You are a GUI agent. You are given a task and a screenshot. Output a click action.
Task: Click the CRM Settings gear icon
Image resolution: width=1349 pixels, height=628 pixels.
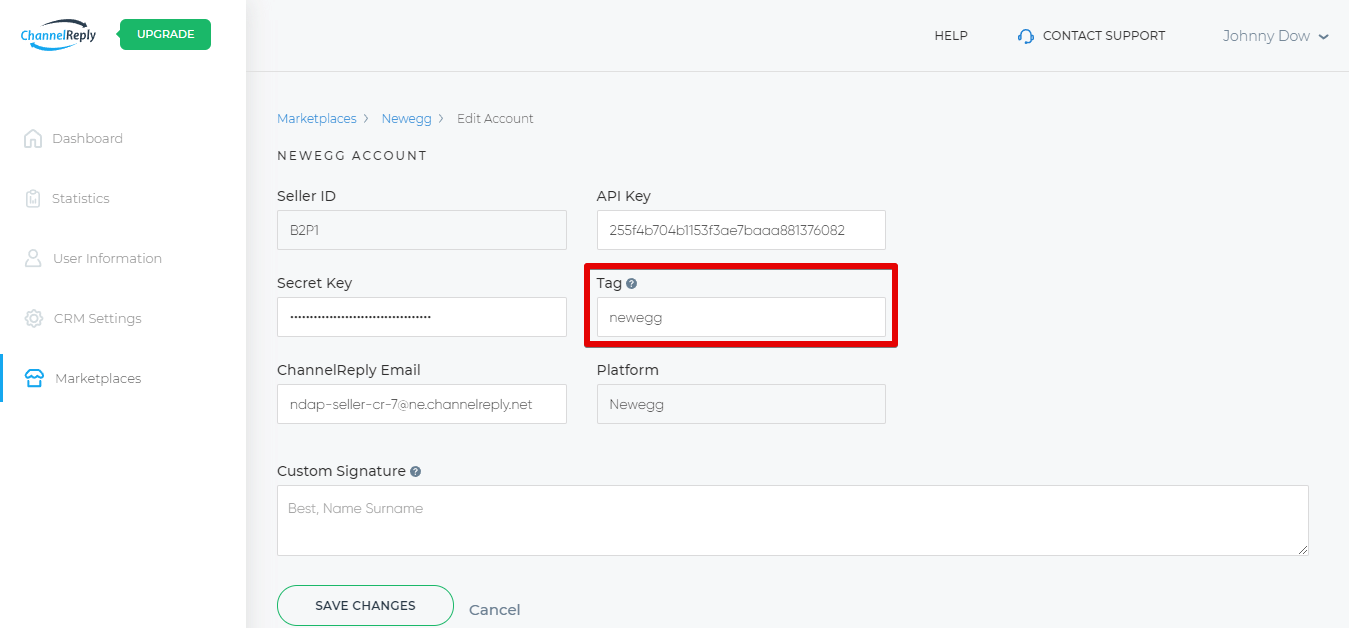[34, 318]
